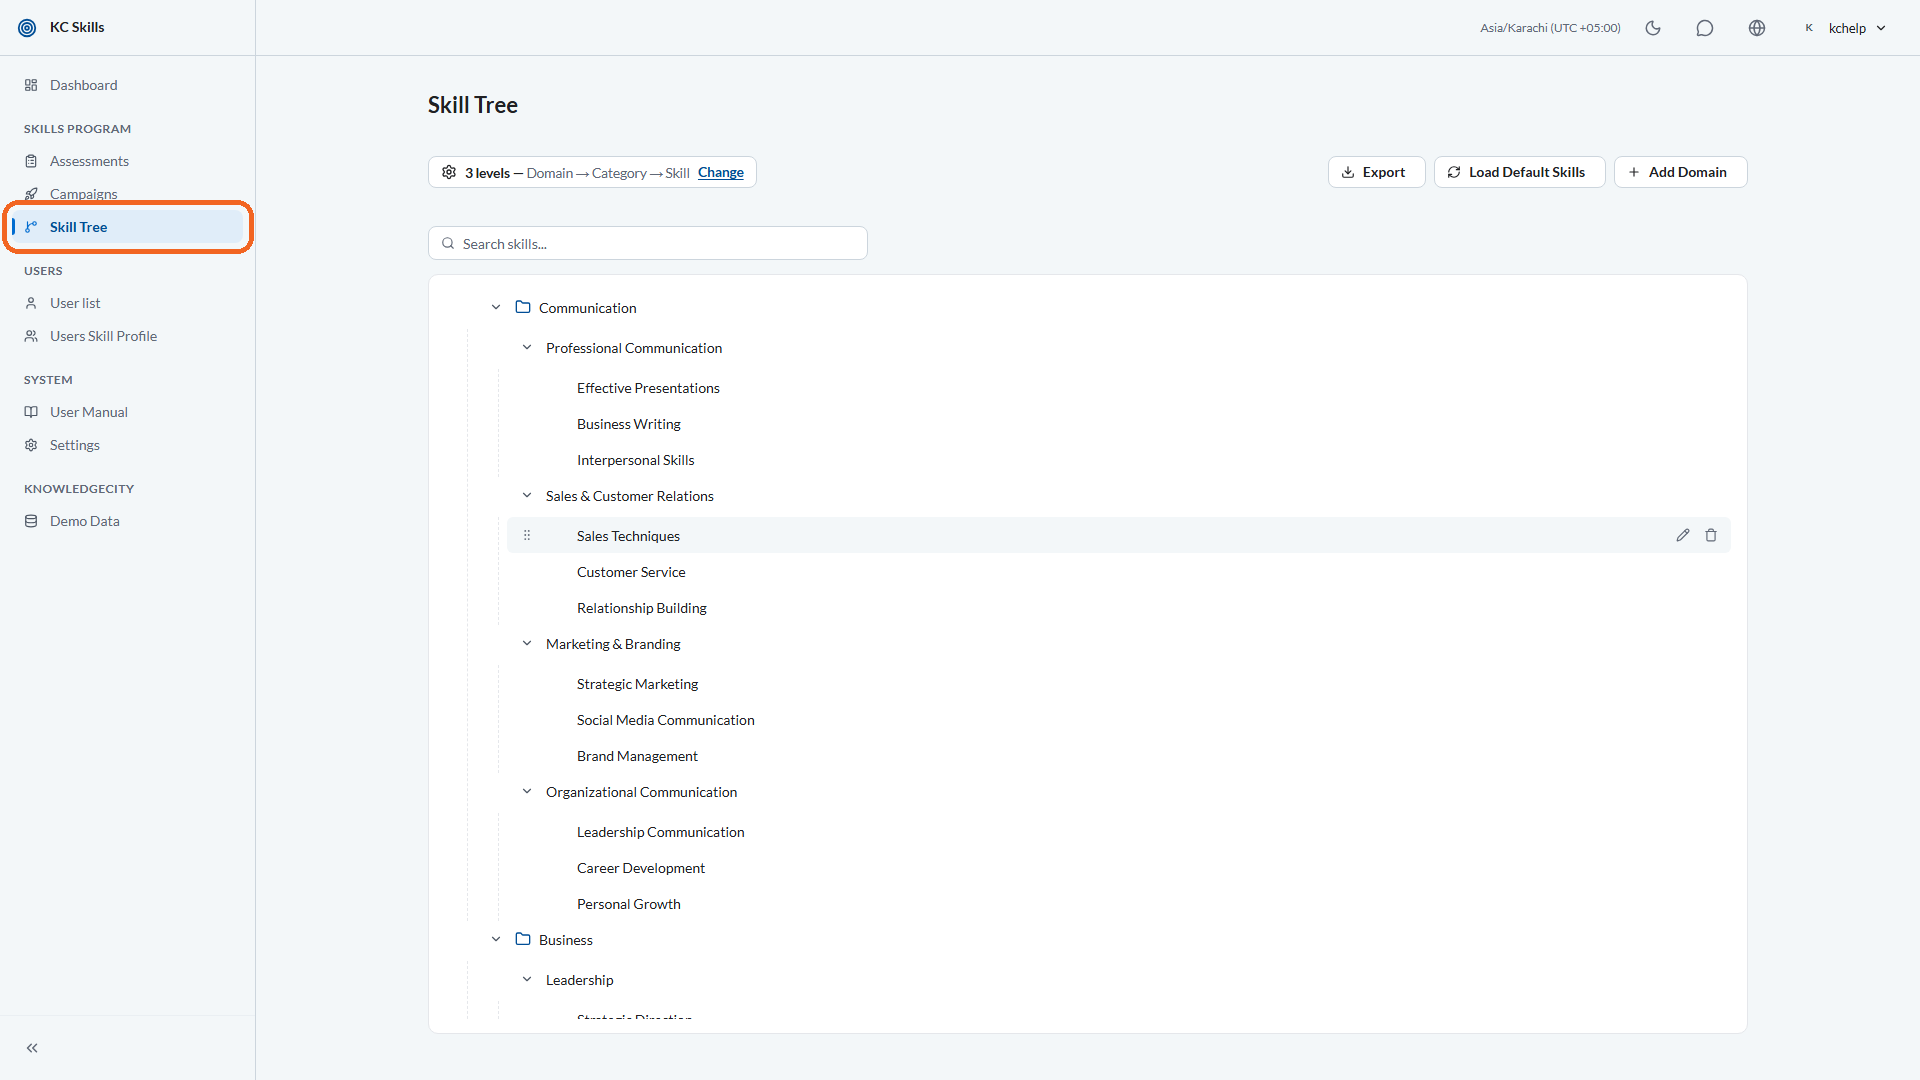Open the chat bubble icon

click(1705, 28)
